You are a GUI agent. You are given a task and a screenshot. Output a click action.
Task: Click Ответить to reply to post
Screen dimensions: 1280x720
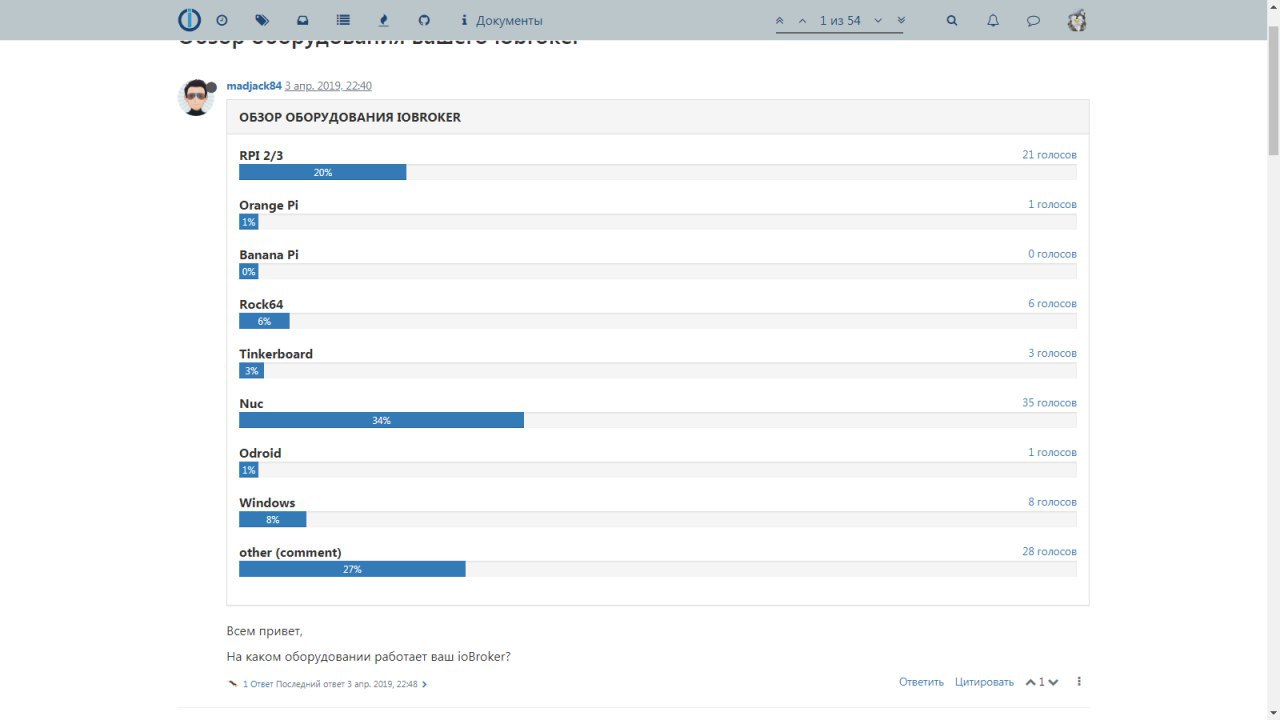[921, 682]
